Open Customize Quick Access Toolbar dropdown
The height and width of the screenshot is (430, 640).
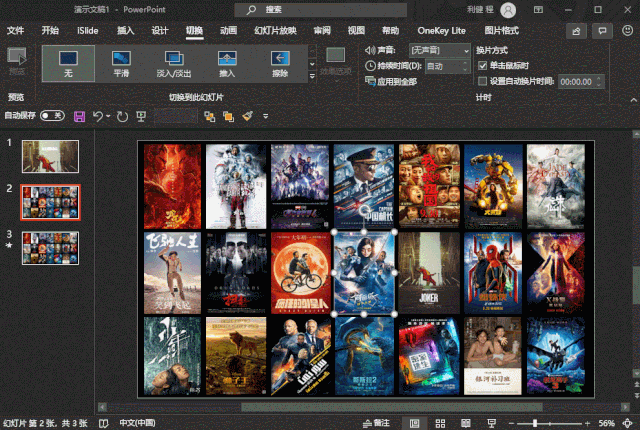click(x=266, y=117)
